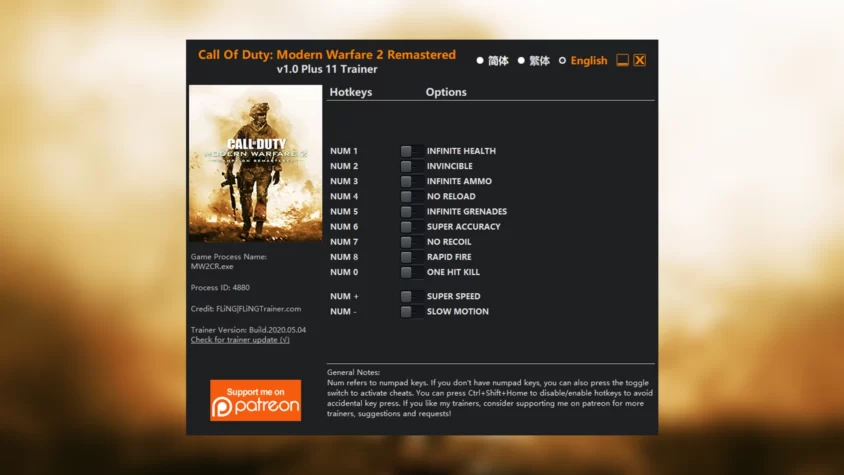This screenshot has width=844, height=475.
Task: Toggle the Super Speed switch
Action: click(412, 296)
